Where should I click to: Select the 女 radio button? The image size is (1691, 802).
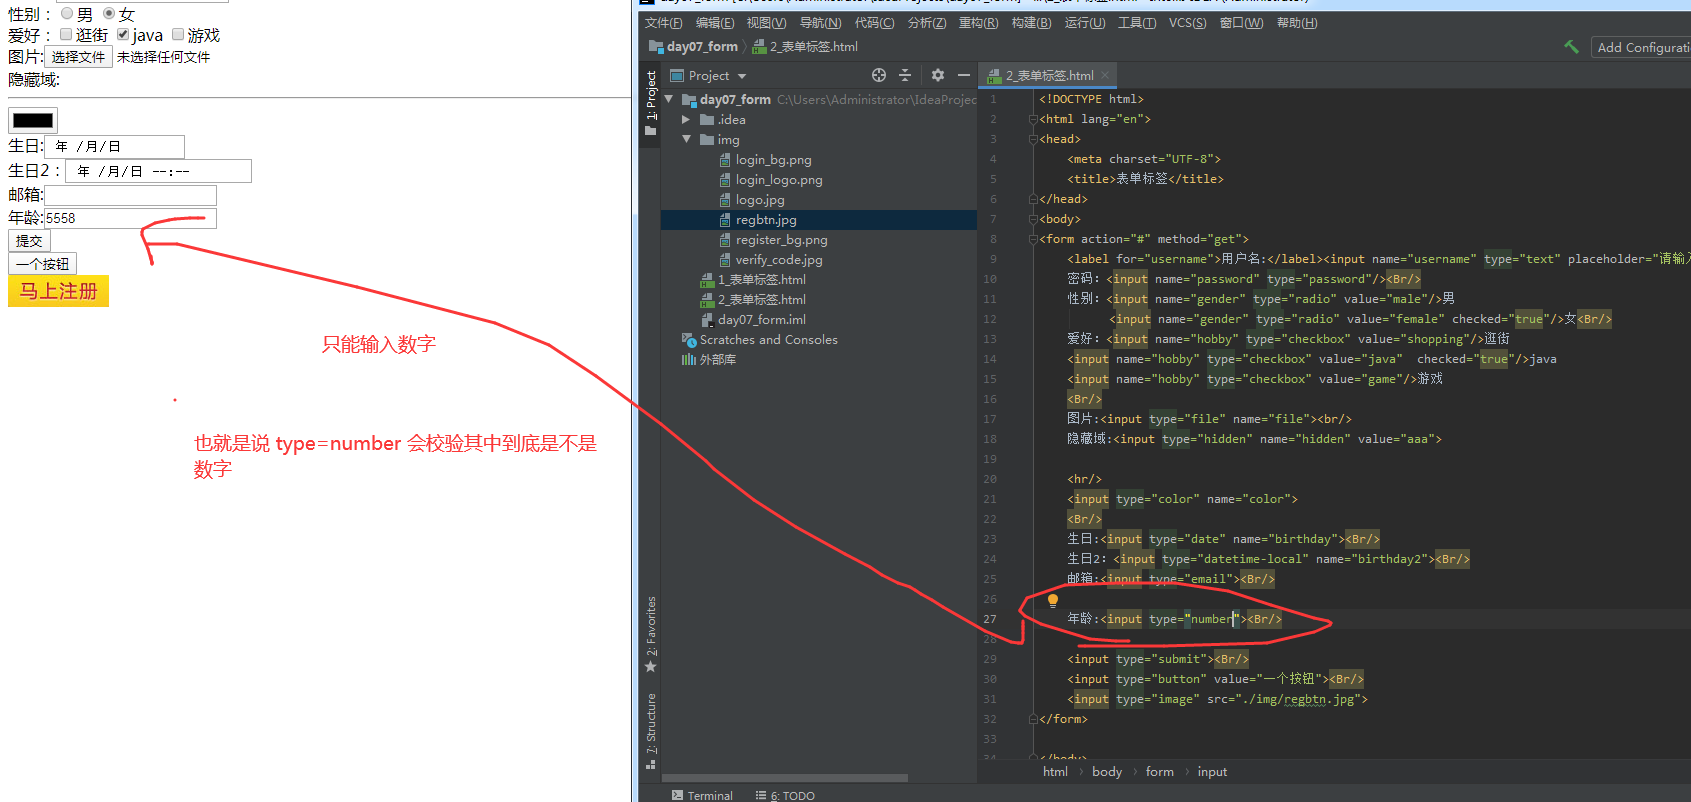pyautogui.click(x=109, y=14)
